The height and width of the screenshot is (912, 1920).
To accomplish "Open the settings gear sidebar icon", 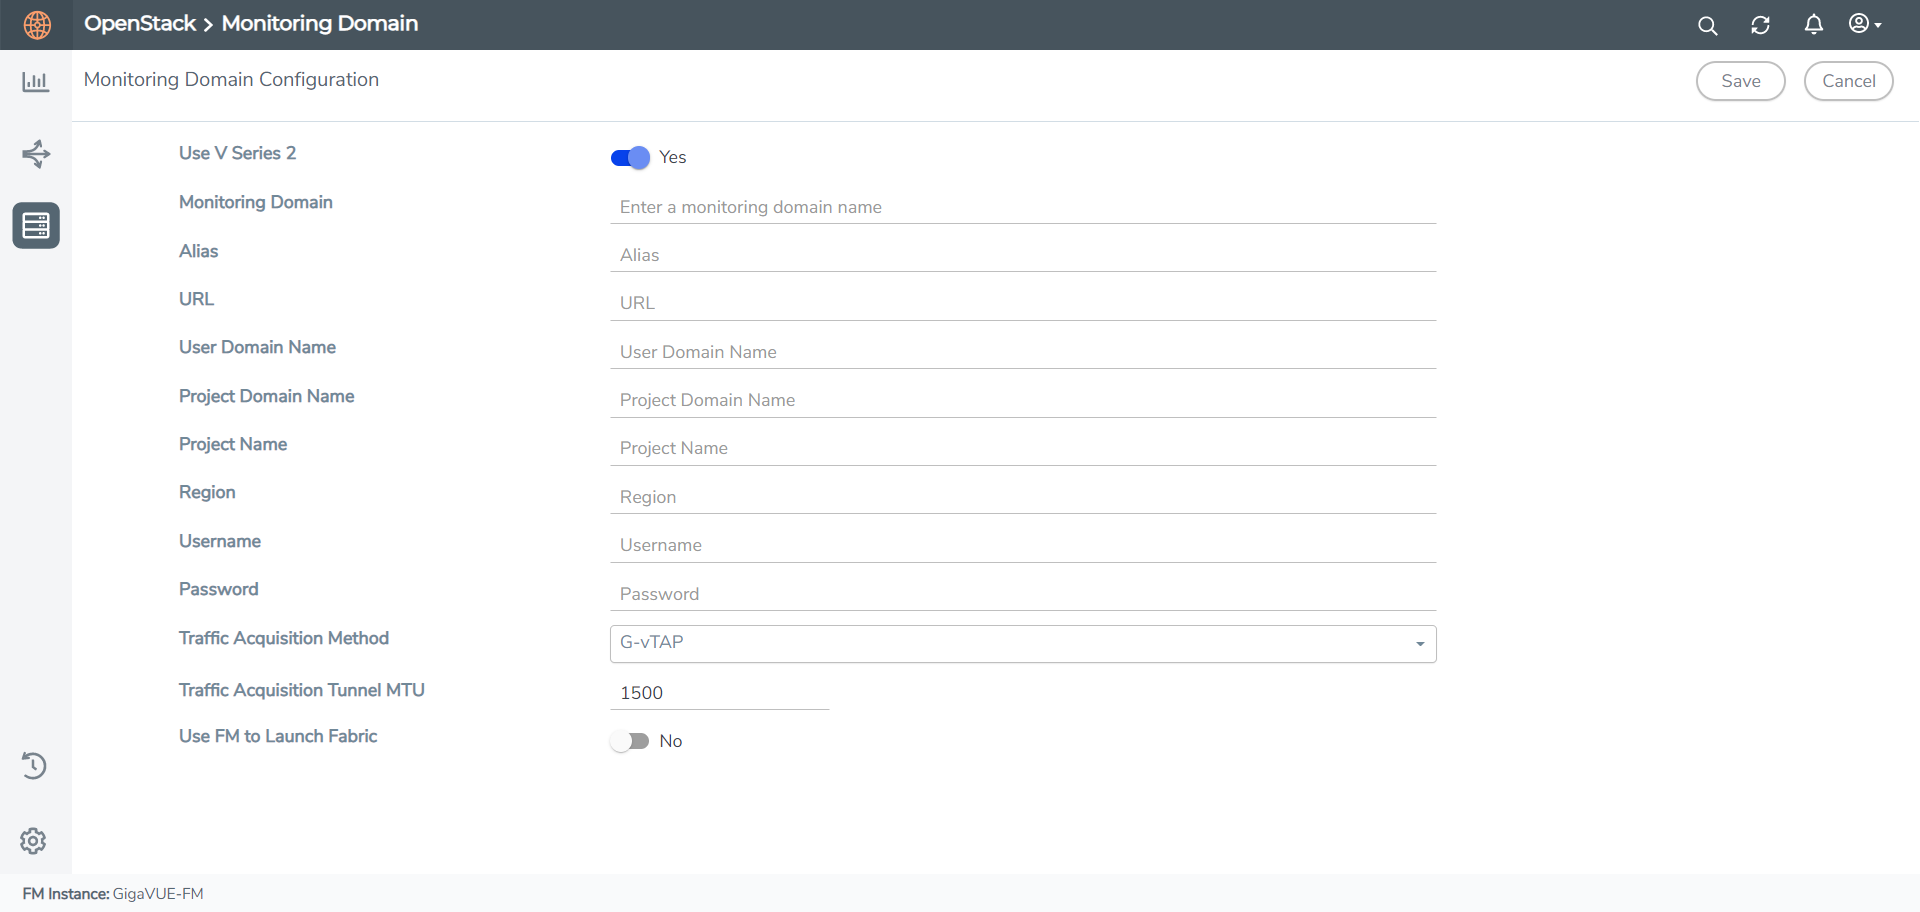I will point(34,841).
